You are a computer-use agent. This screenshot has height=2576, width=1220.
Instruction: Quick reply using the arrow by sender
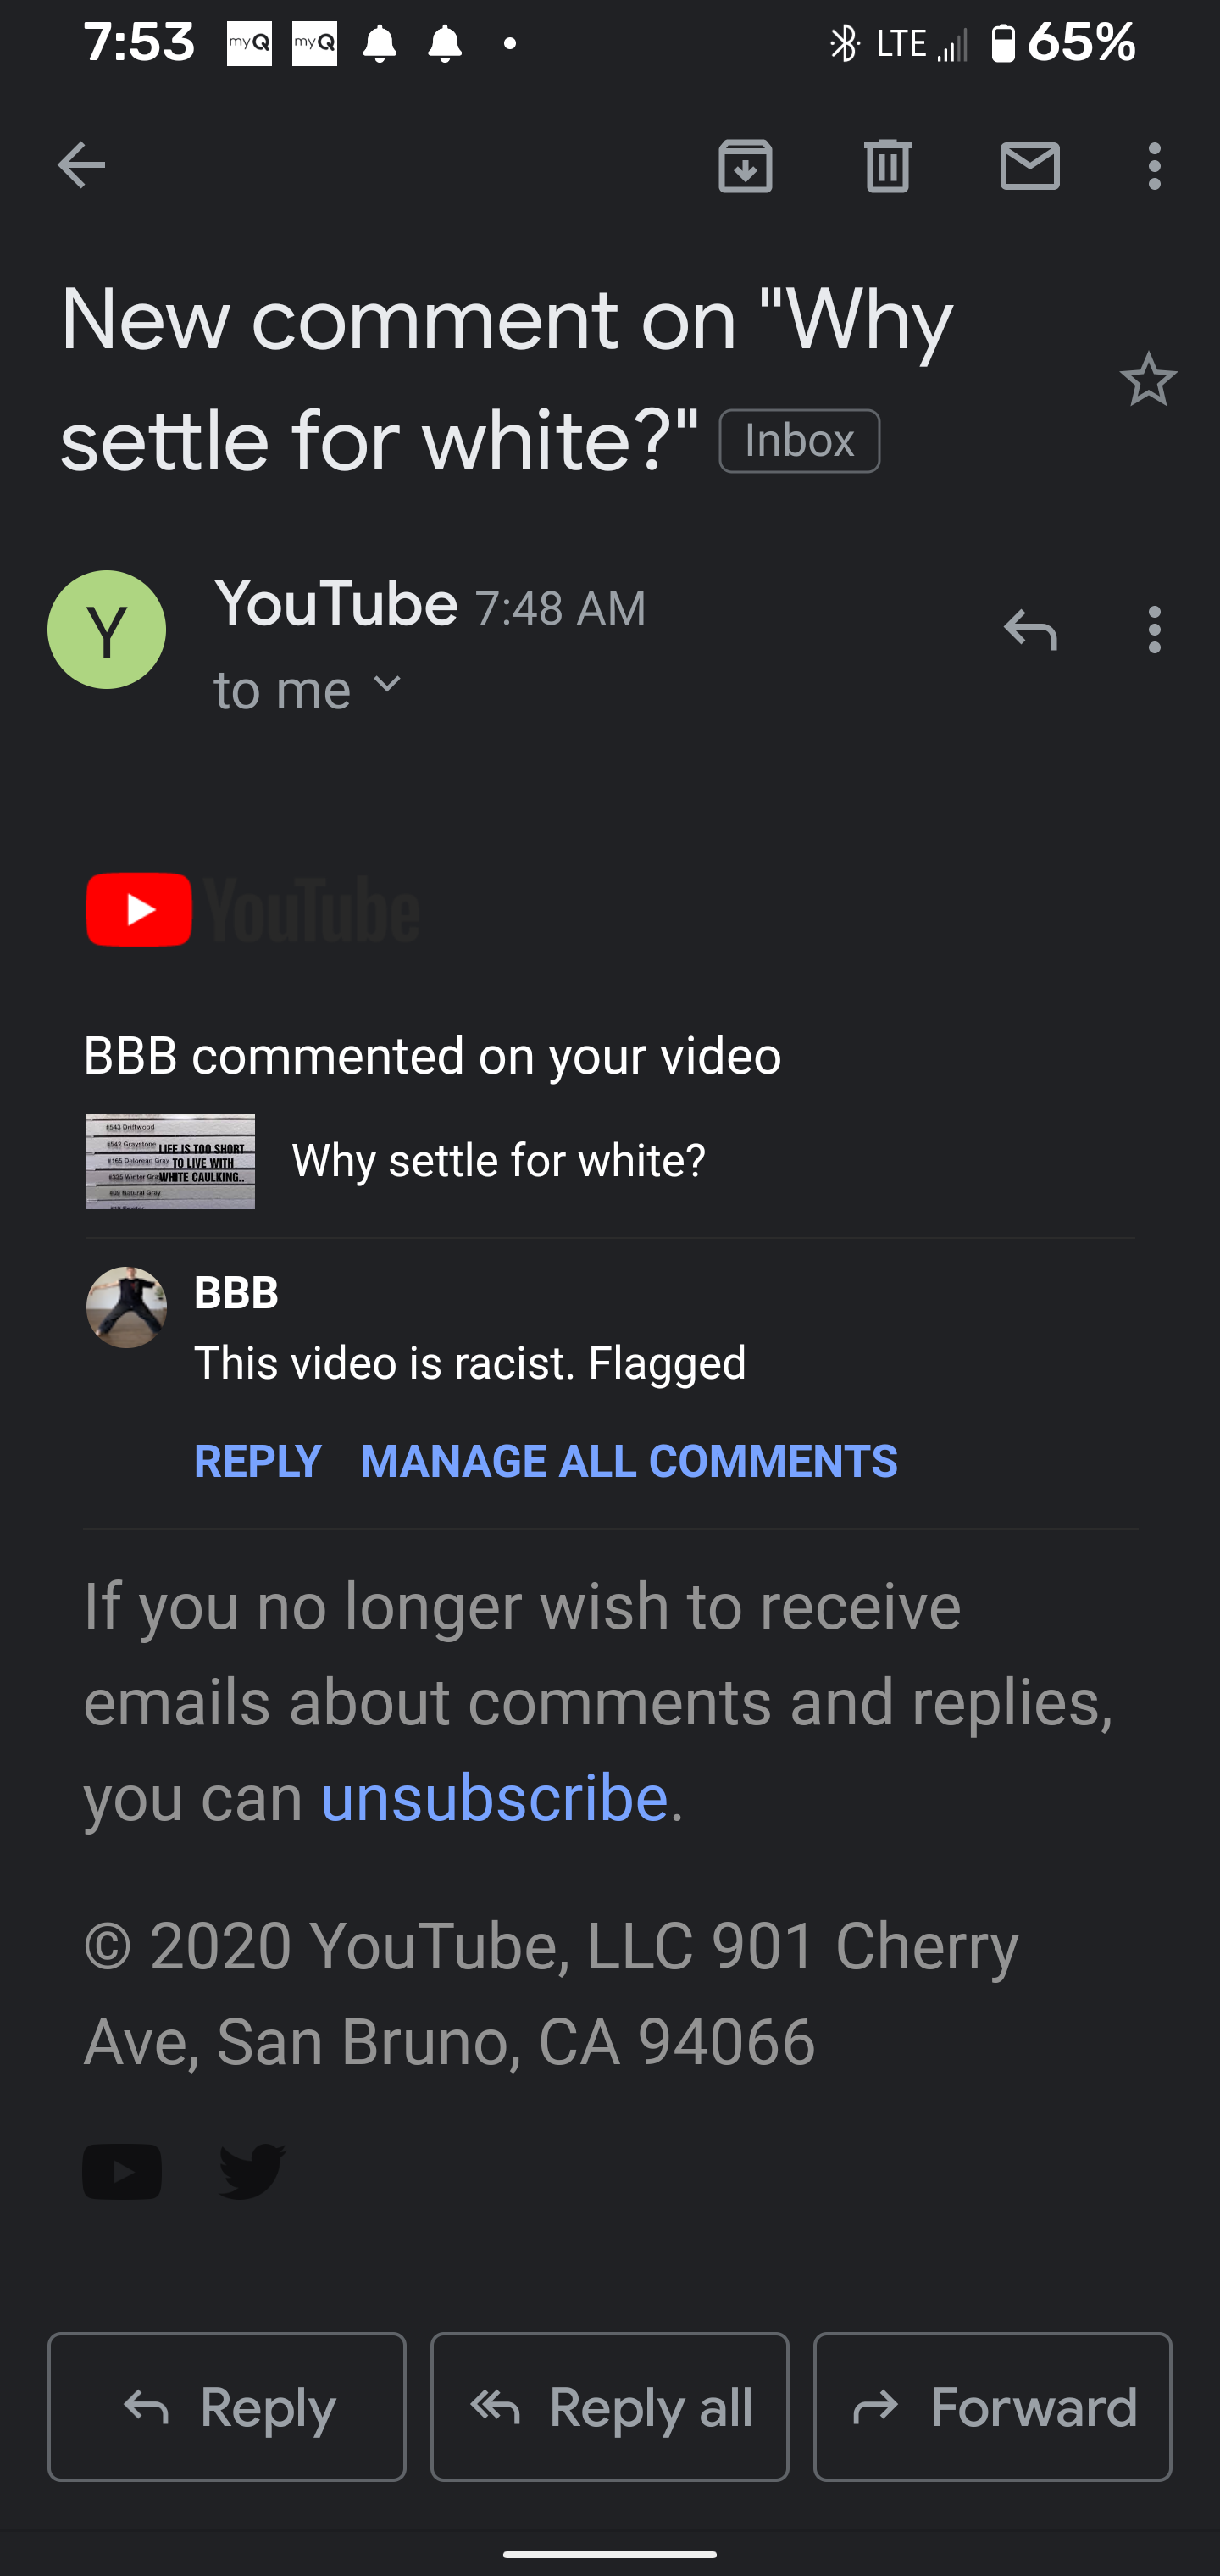click(1030, 630)
